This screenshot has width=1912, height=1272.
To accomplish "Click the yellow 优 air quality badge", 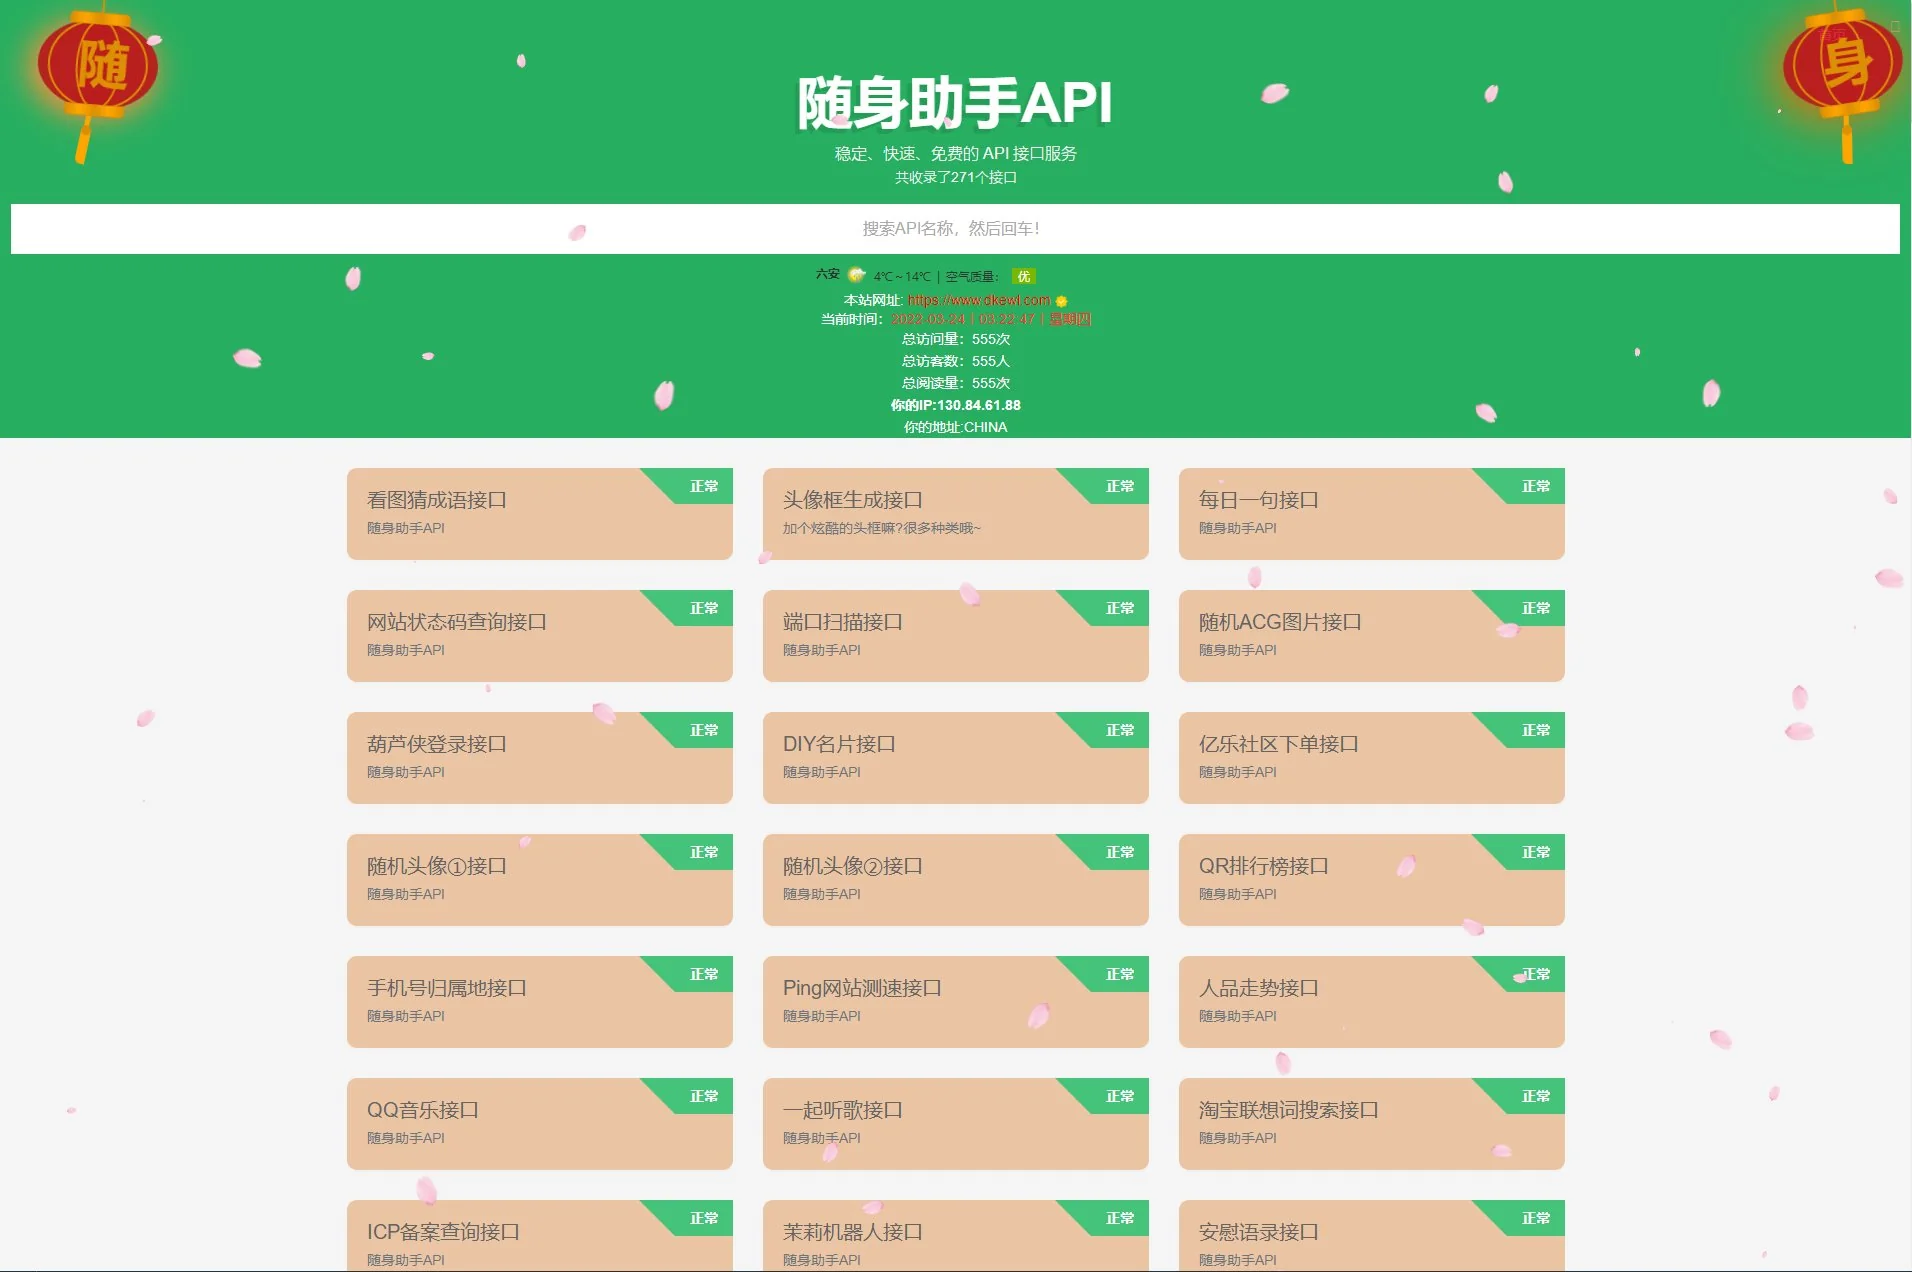I will pyautogui.click(x=1023, y=276).
